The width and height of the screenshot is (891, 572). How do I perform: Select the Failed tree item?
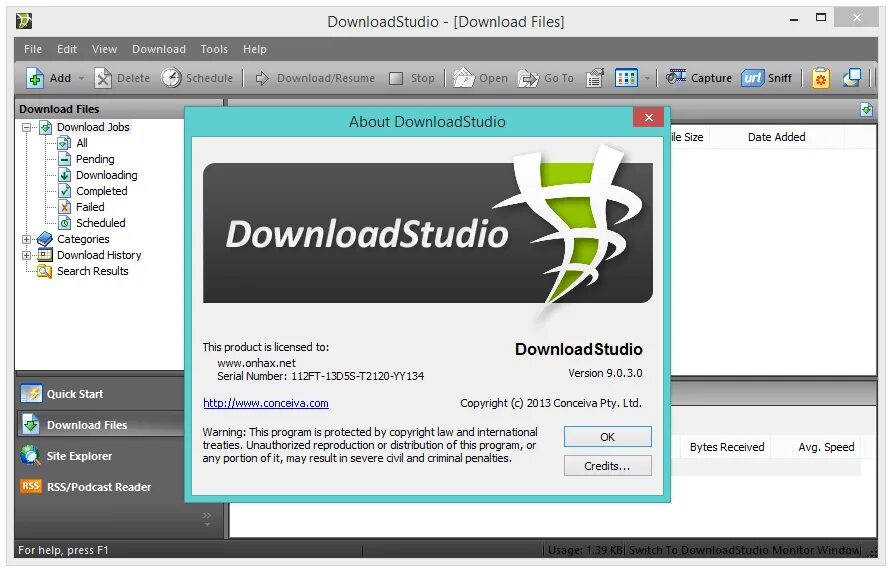[x=90, y=207]
